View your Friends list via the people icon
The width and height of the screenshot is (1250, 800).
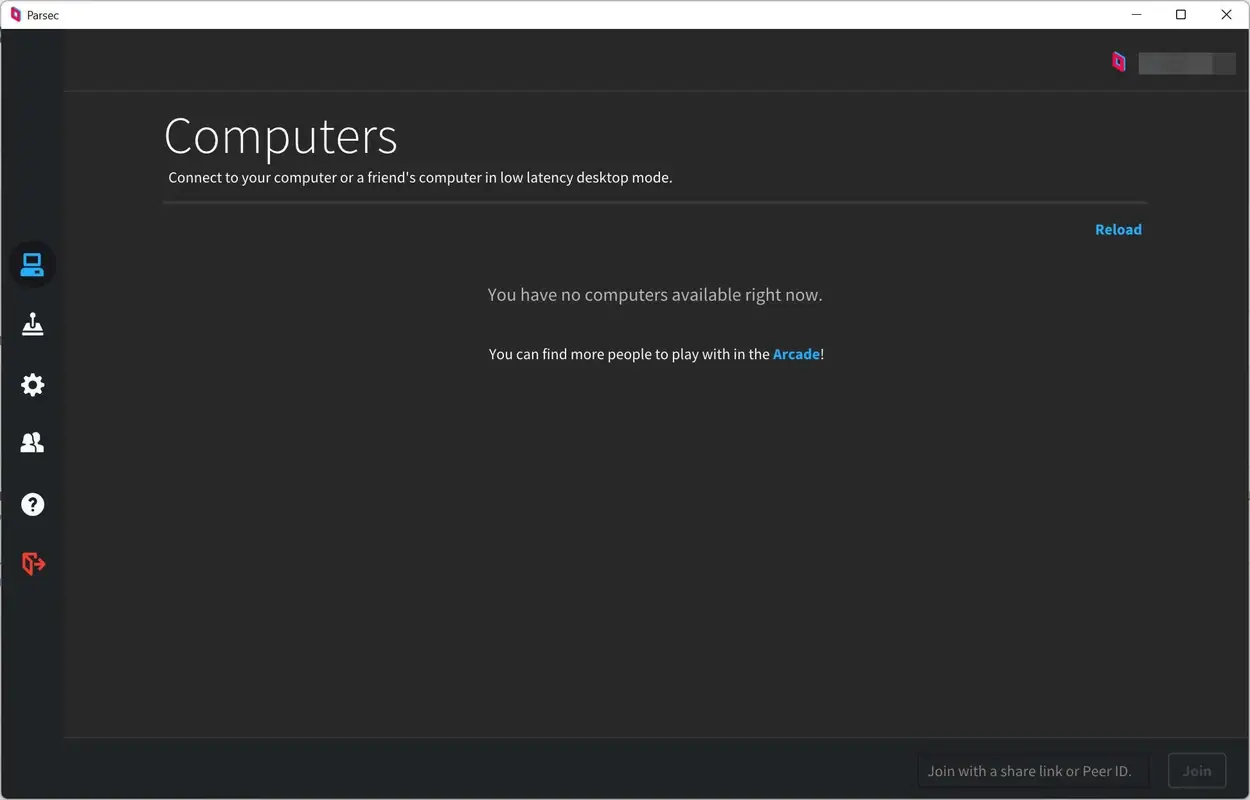click(x=32, y=442)
